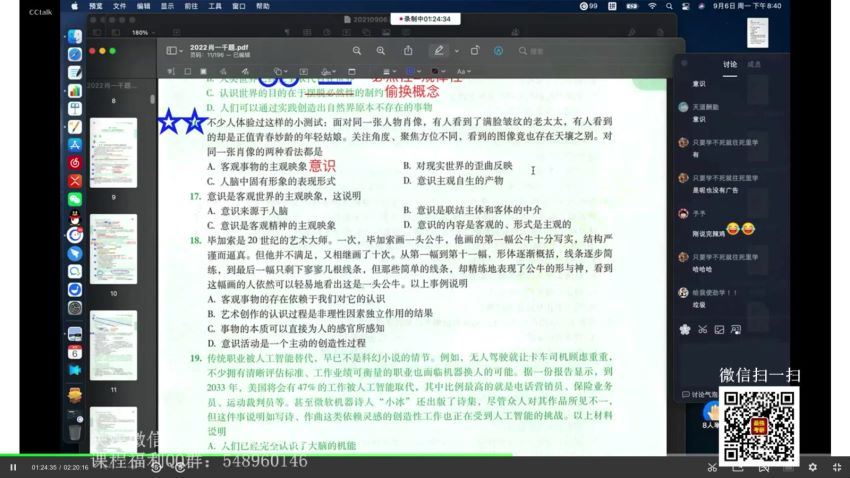Select the 讨论 tab in chat panel
The image size is (850, 478).
coord(730,64)
